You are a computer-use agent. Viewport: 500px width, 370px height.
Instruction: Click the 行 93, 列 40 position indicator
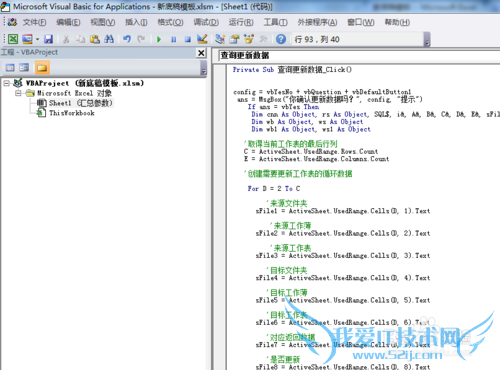317,39
